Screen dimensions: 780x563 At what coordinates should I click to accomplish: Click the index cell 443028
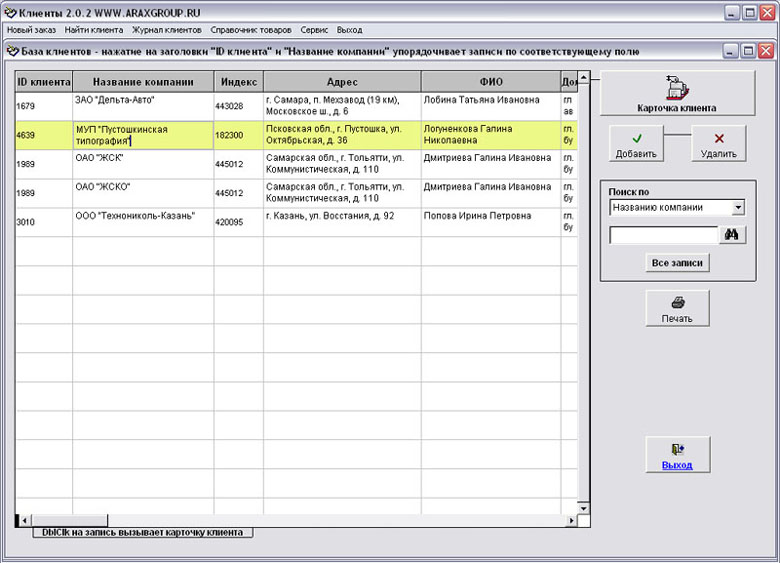pyautogui.click(x=239, y=106)
